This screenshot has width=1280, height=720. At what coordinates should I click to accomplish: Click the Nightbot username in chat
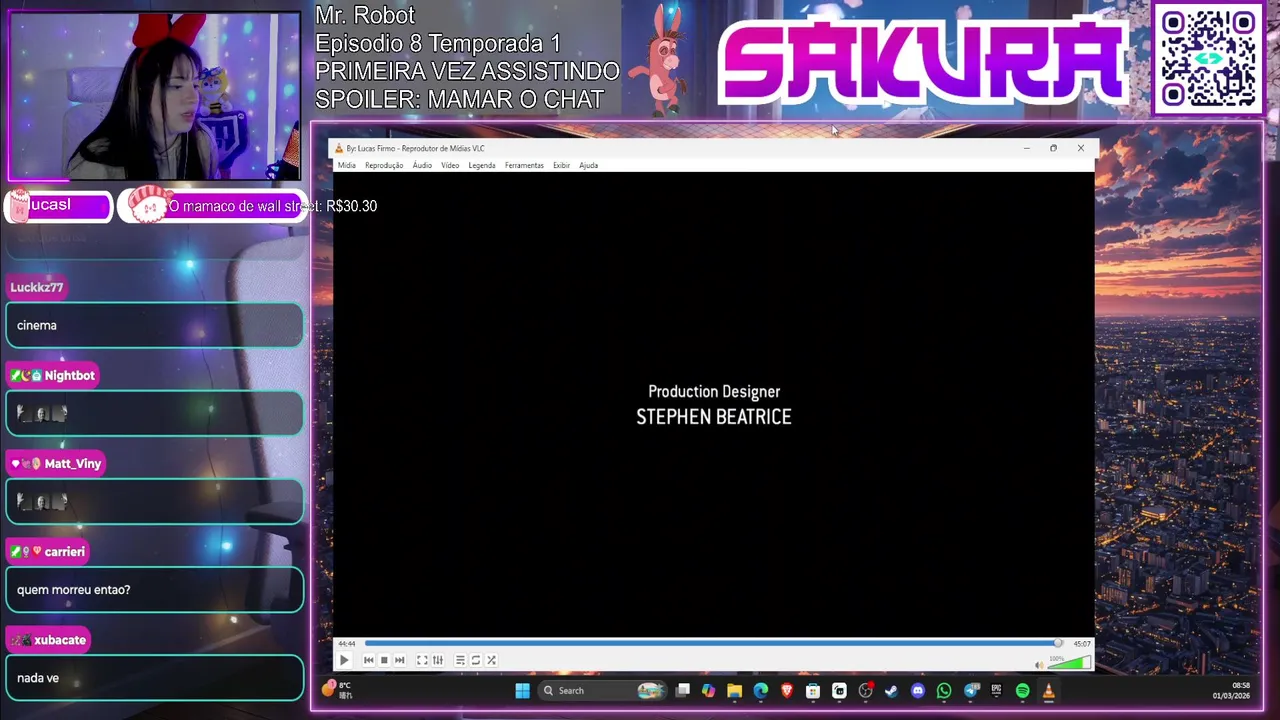pyautogui.click(x=69, y=375)
